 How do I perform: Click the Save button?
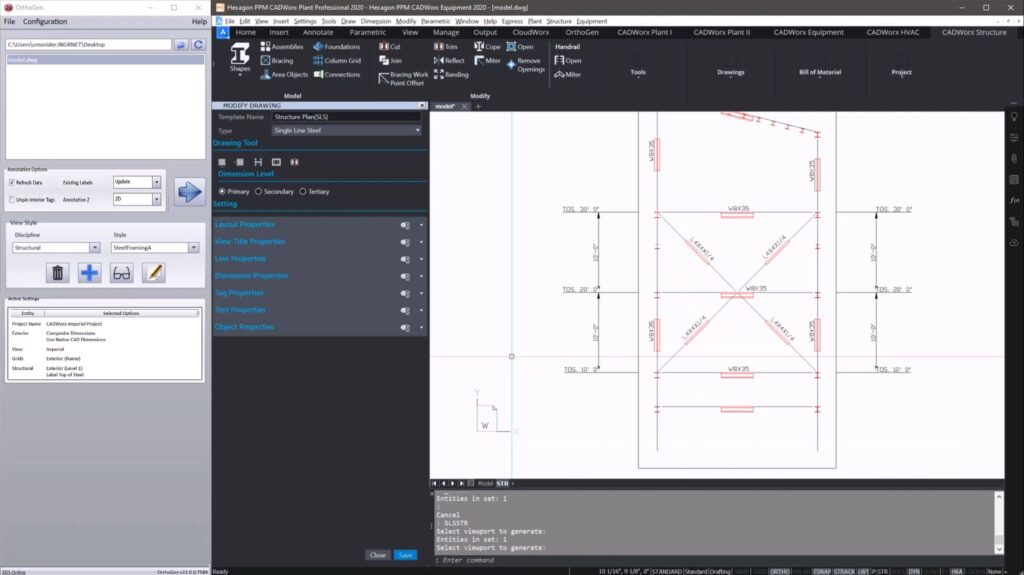click(x=405, y=555)
